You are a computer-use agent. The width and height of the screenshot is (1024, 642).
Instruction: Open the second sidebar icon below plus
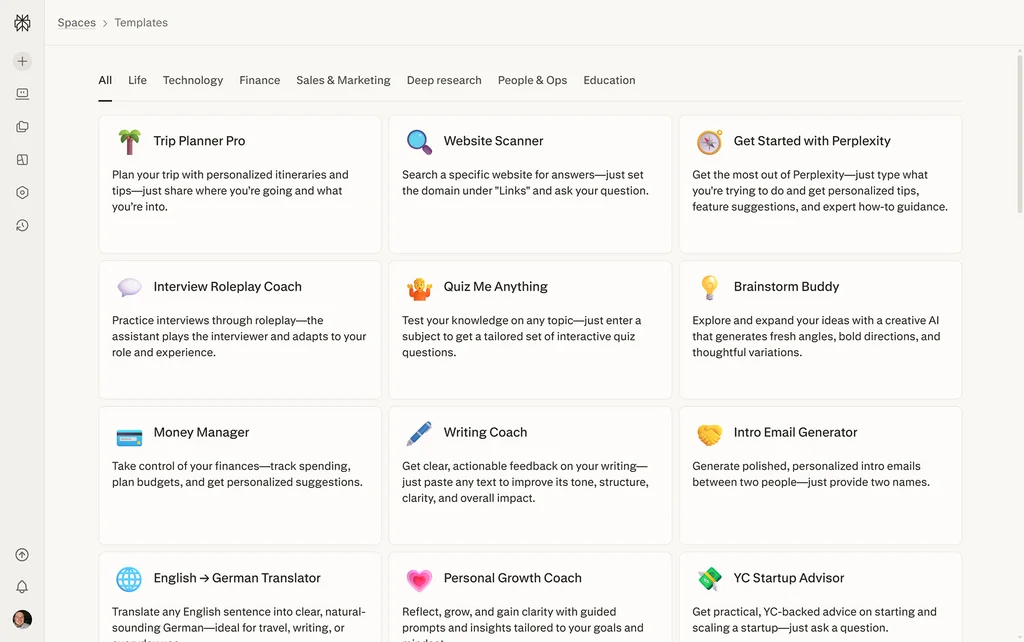pos(22,94)
